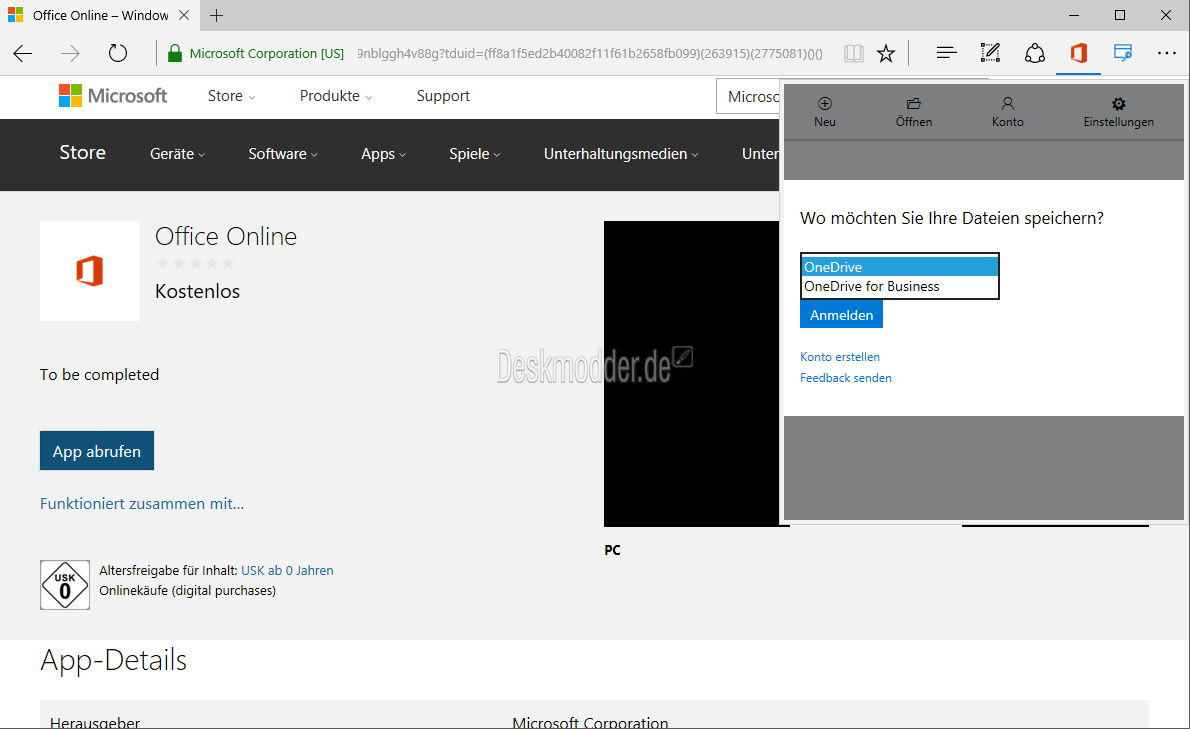Image resolution: width=1190 pixels, height=729 pixels.
Task: Expand the Geräte menu
Action: click(178, 154)
